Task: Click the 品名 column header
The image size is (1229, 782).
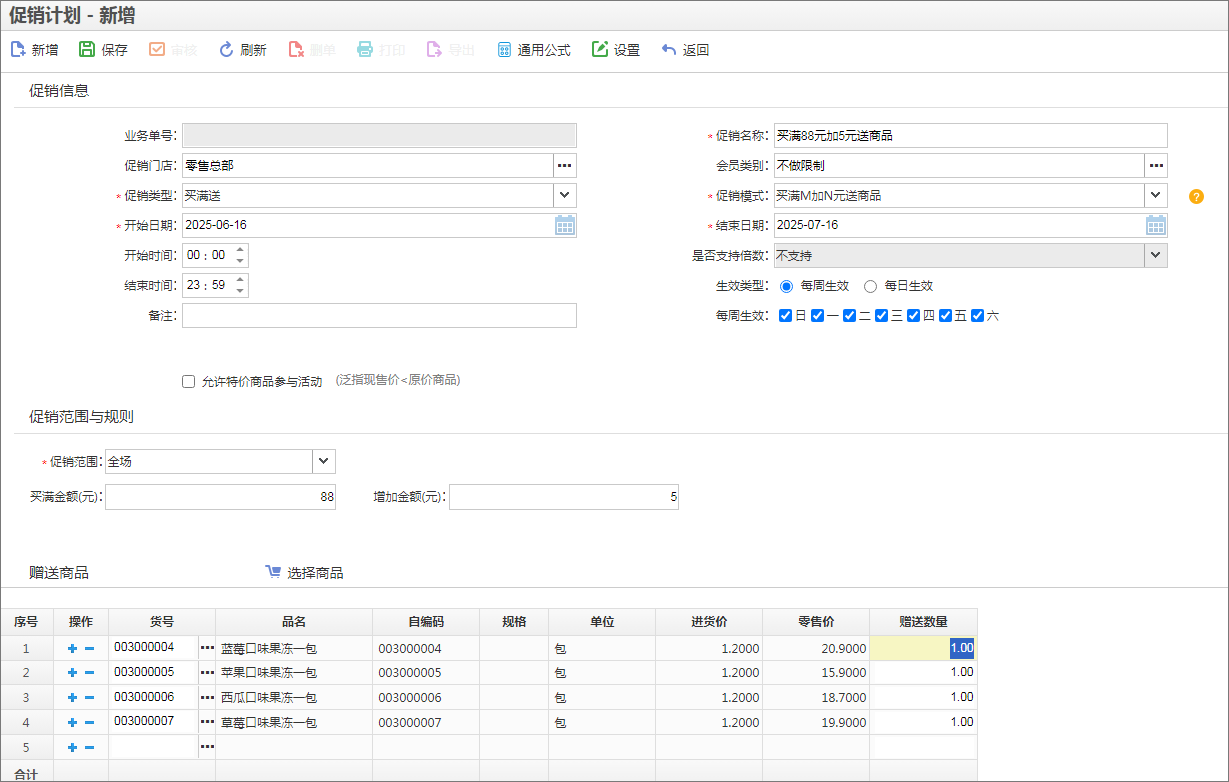Action: (x=294, y=622)
